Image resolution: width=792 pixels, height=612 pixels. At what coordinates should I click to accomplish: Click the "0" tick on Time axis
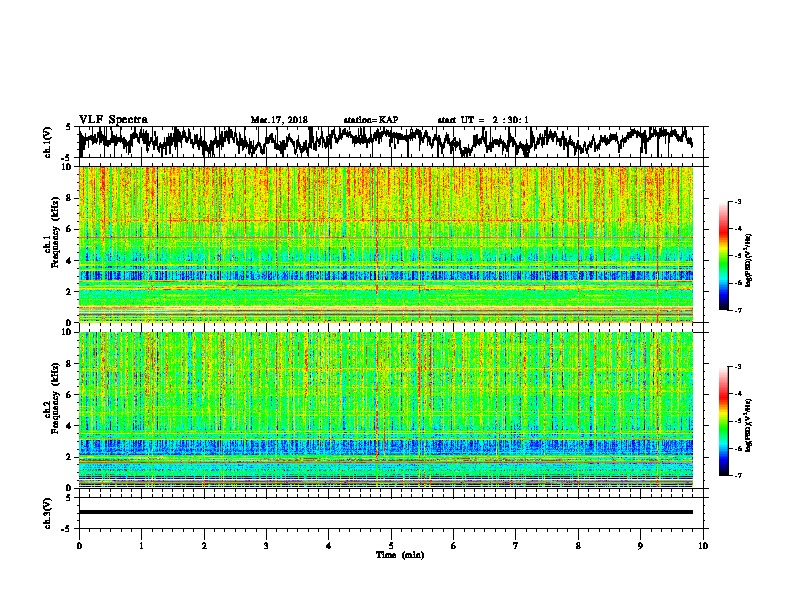pos(79,546)
